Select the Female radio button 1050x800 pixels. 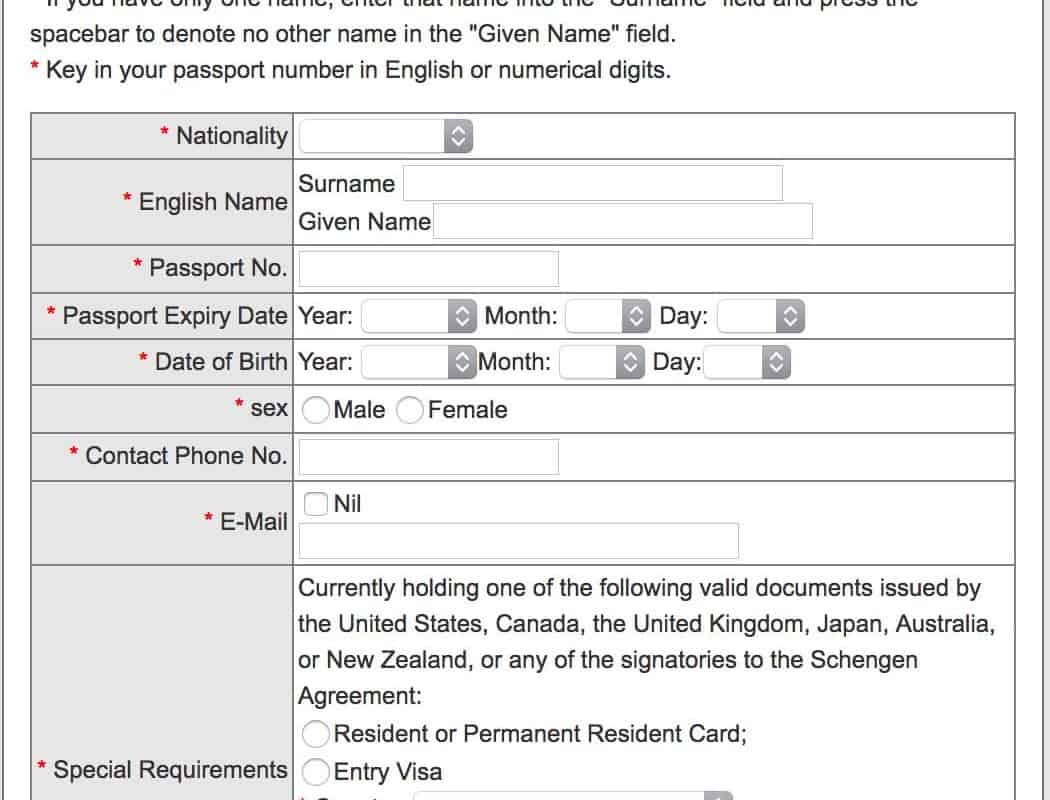click(x=410, y=410)
